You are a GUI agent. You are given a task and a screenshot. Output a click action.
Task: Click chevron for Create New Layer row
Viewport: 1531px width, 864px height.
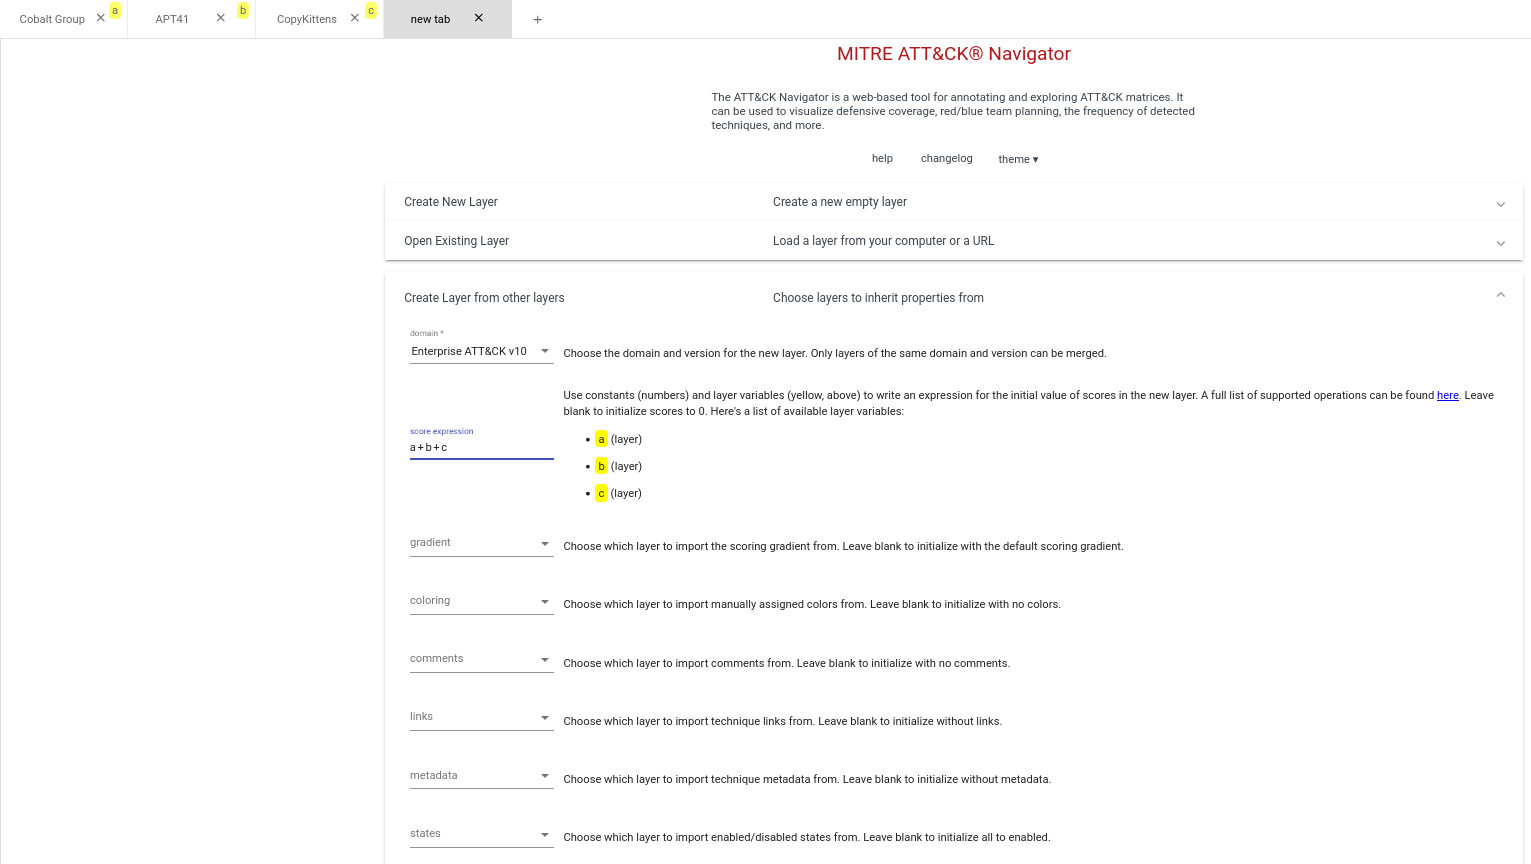1501,204
